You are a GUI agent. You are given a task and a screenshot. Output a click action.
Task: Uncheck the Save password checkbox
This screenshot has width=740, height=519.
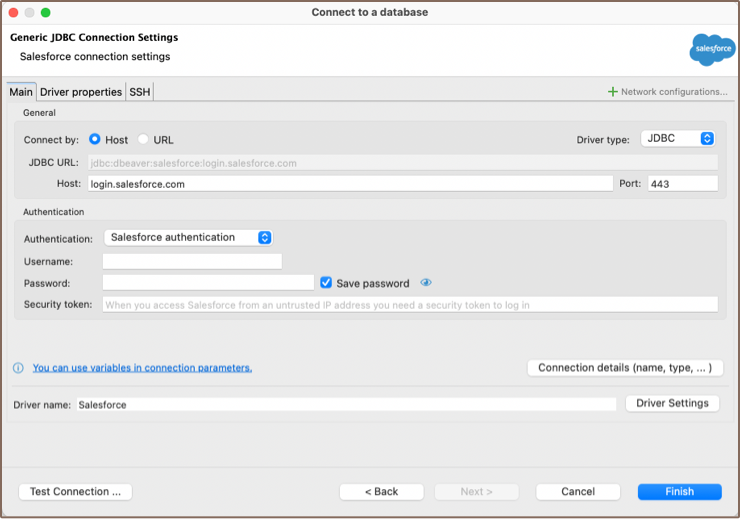click(326, 283)
